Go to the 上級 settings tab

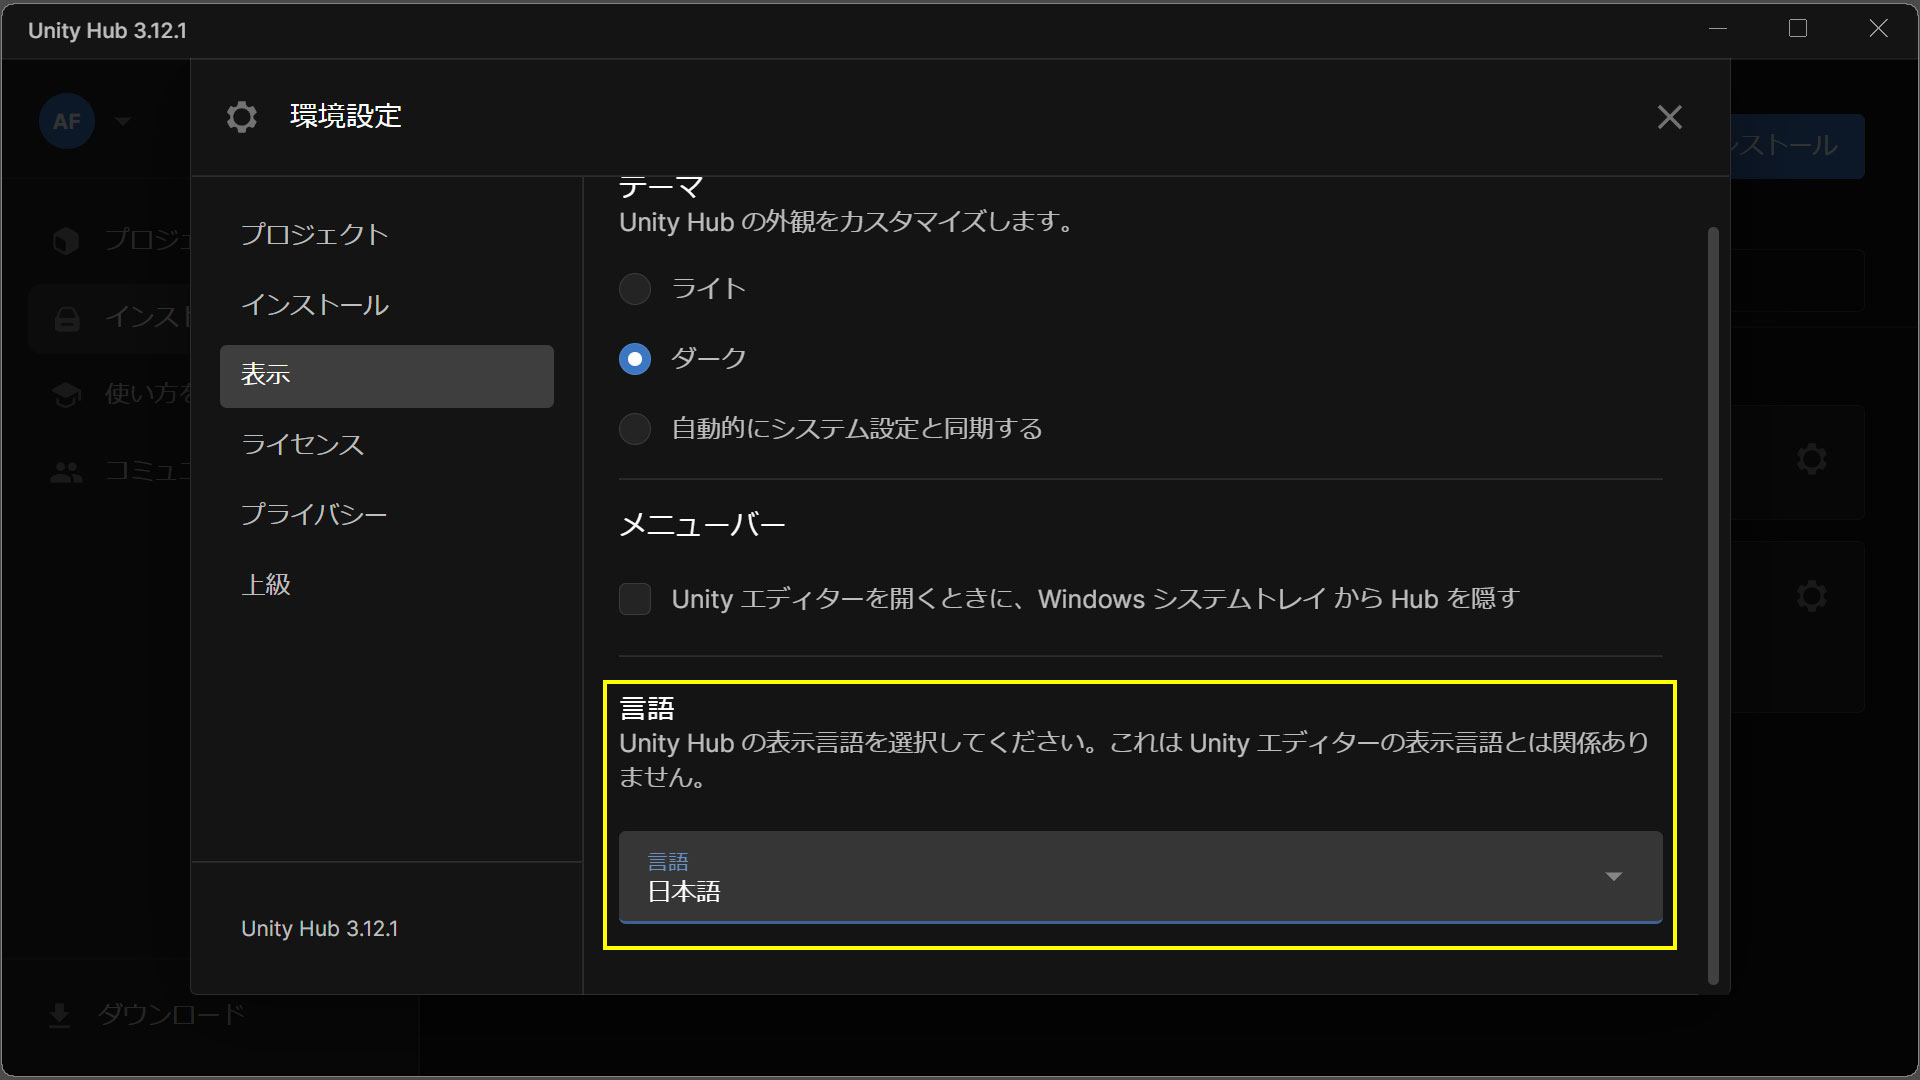pos(266,585)
